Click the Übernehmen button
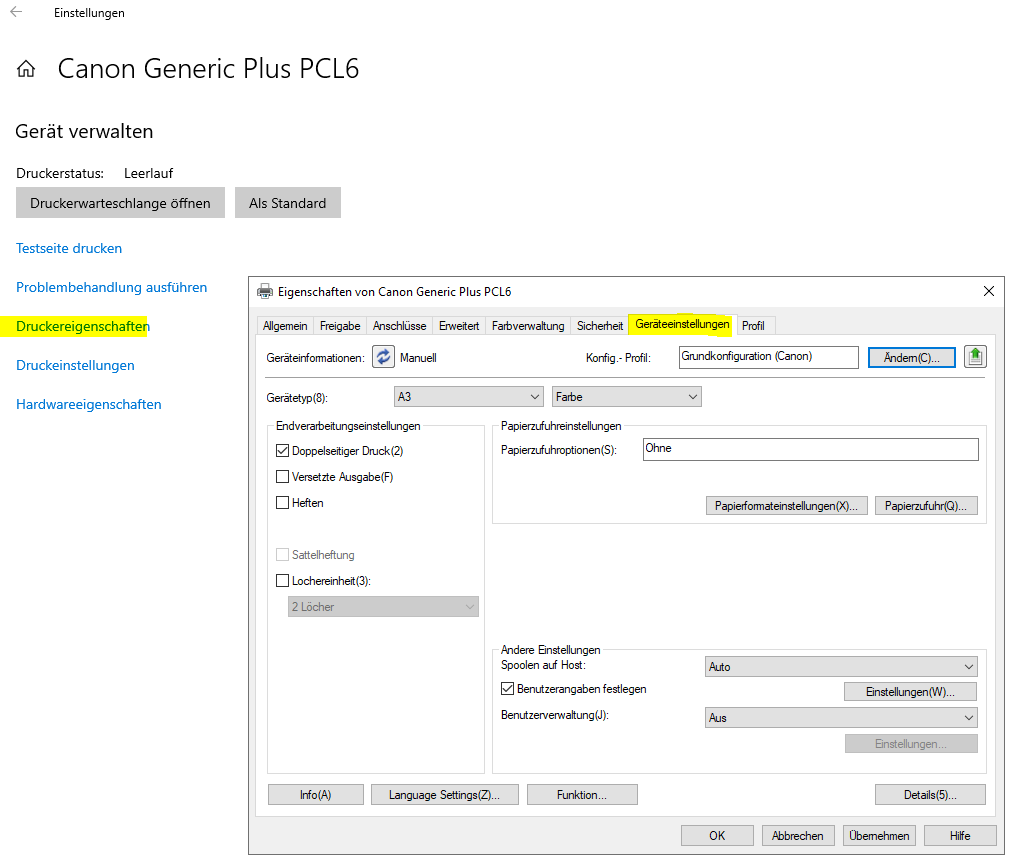Viewport: 1015px width, 866px height. pyautogui.click(x=879, y=836)
